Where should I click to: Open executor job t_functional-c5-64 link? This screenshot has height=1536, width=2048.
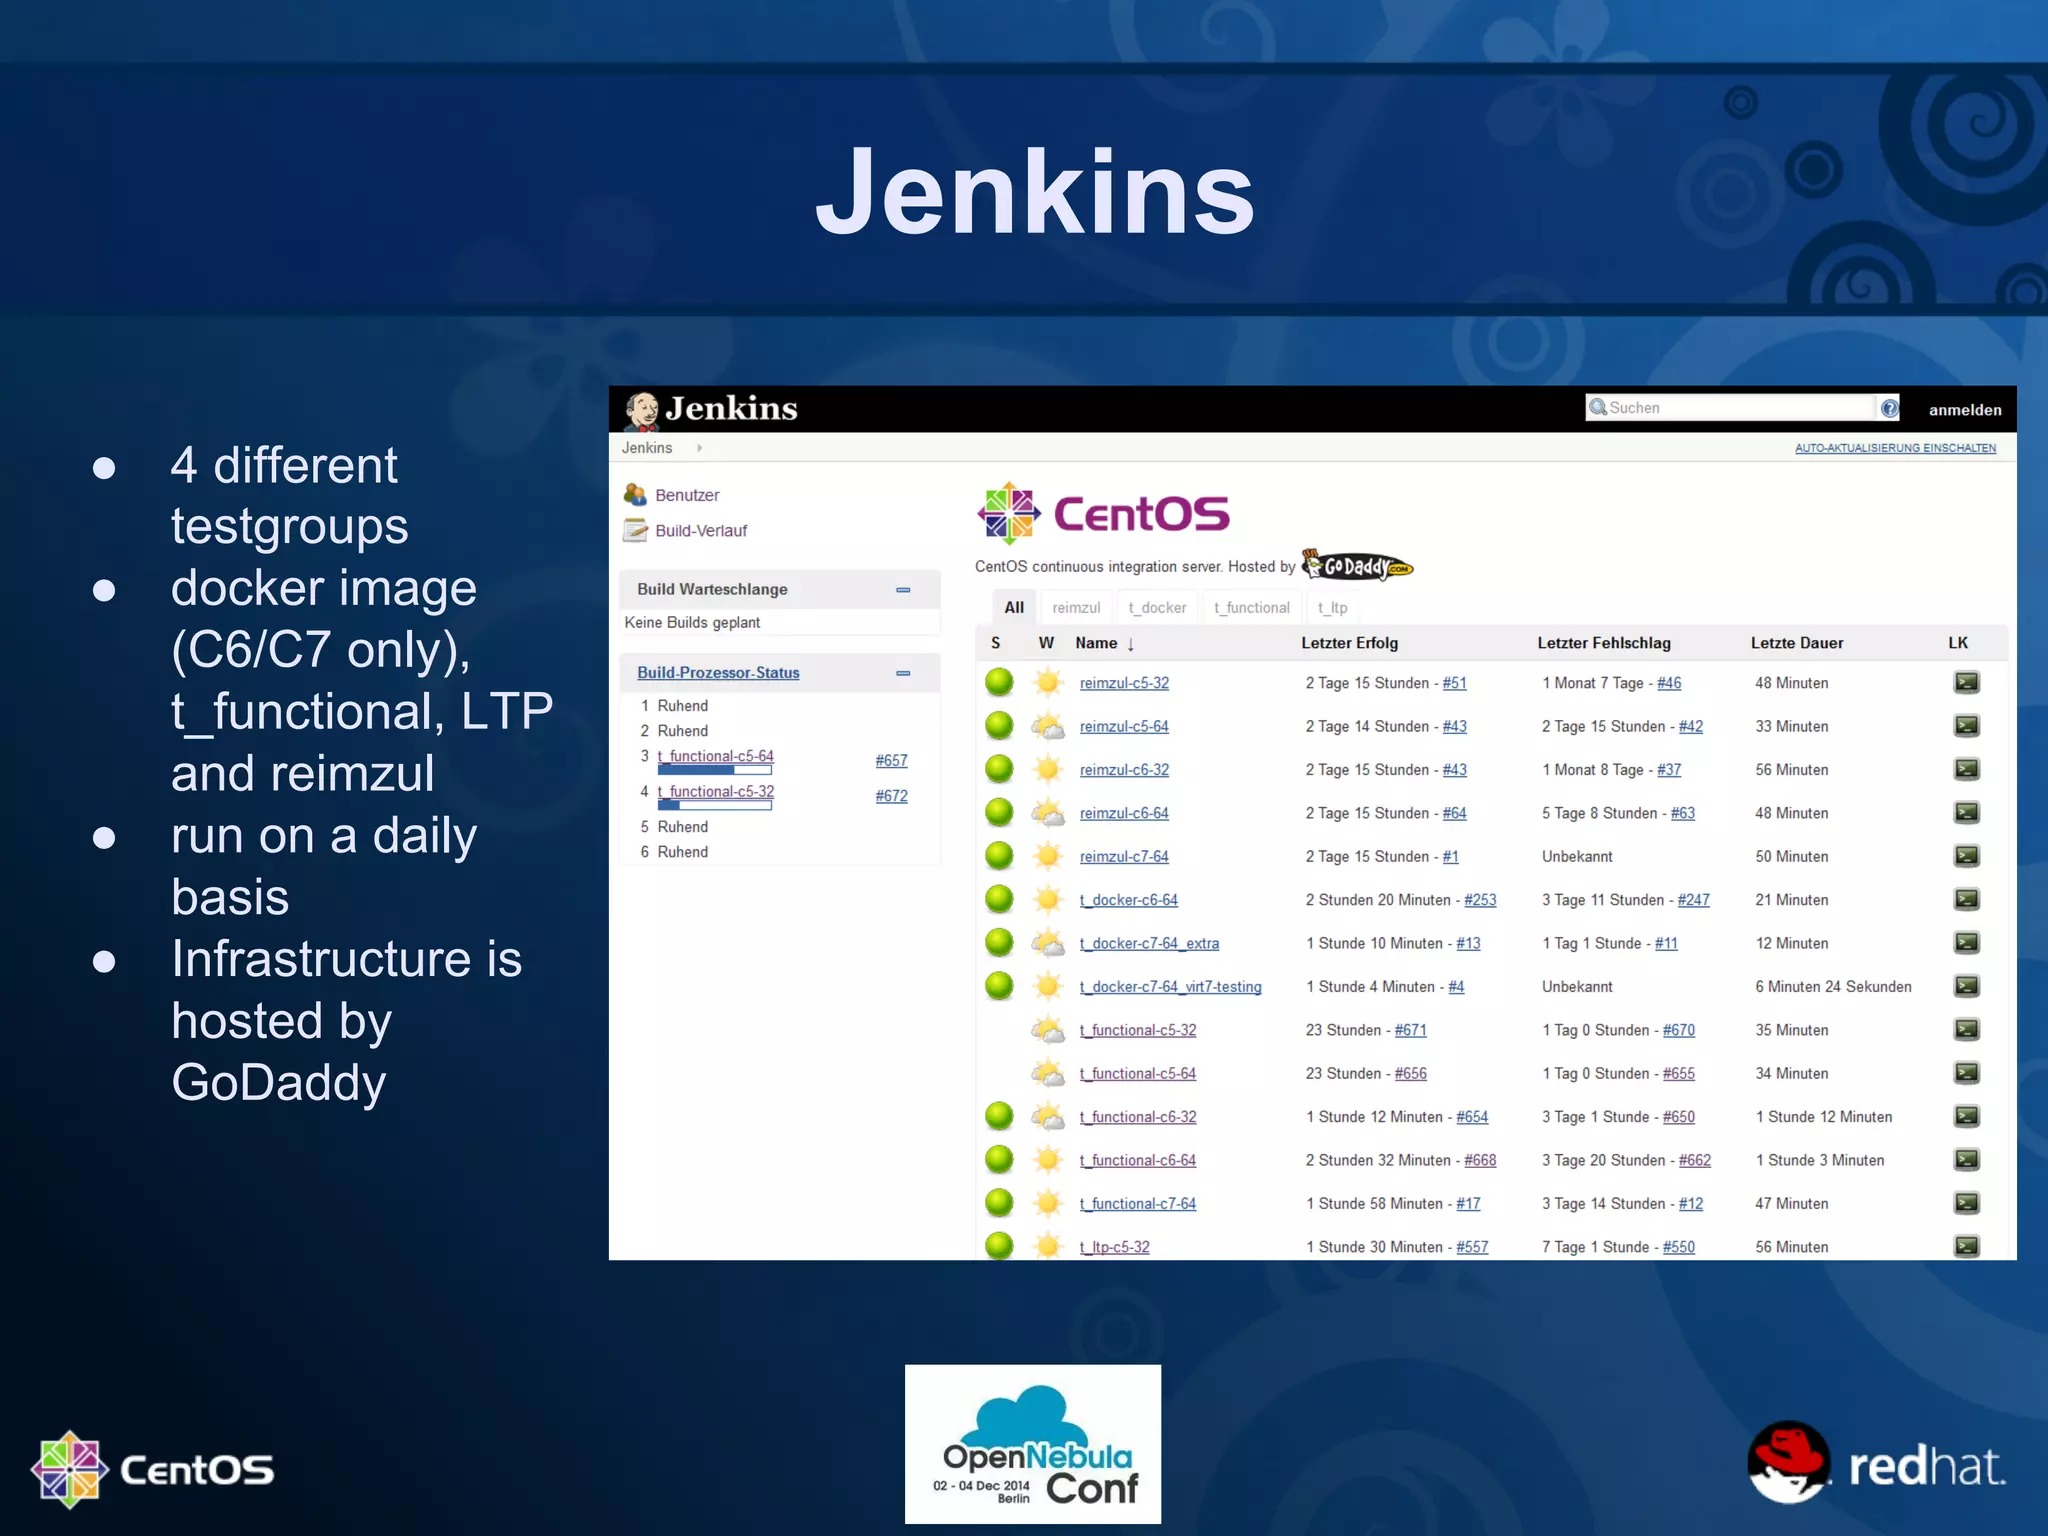(x=715, y=756)
